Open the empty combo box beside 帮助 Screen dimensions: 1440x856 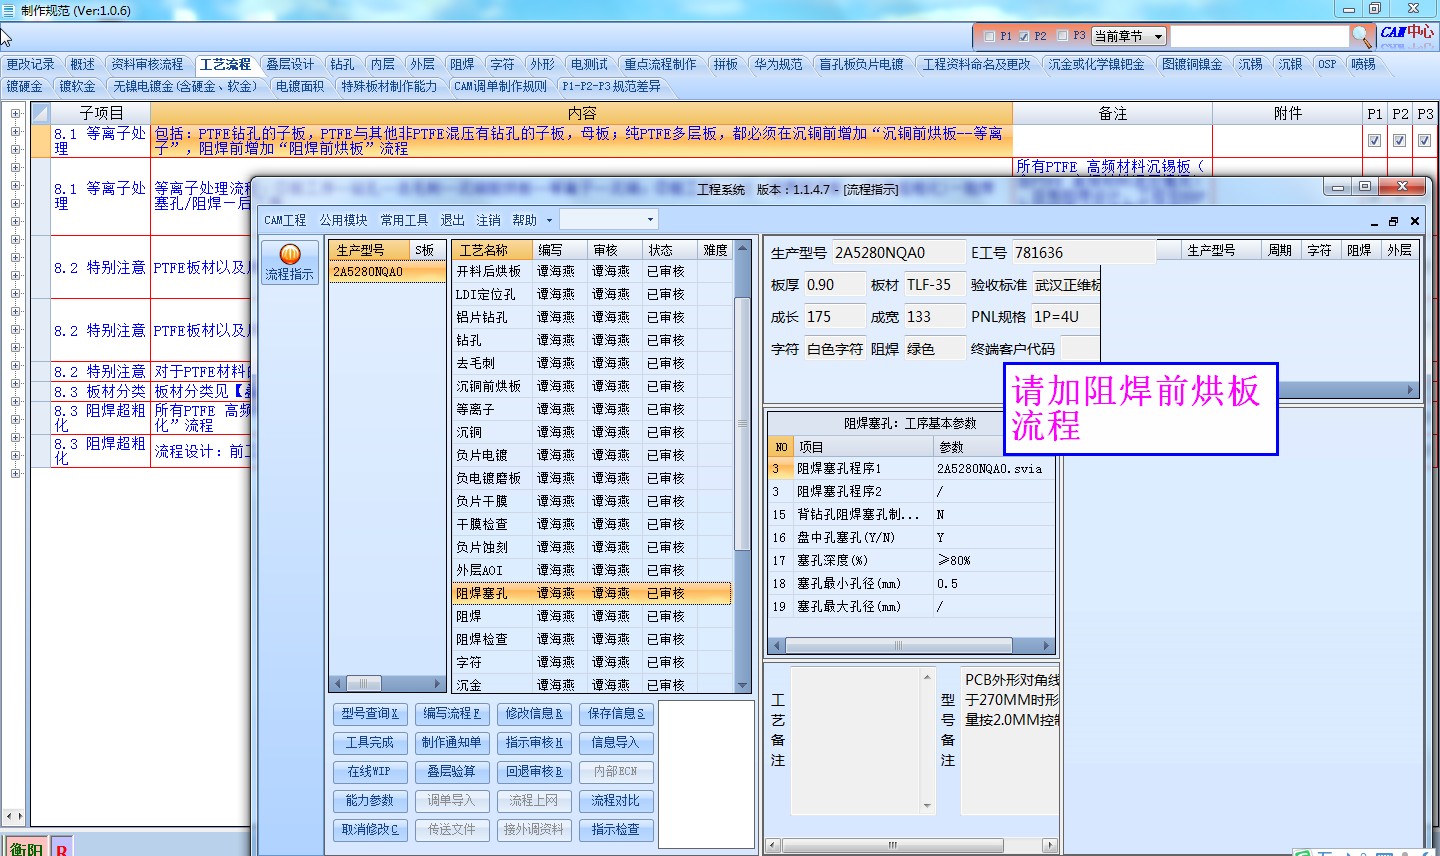[608, 220]
